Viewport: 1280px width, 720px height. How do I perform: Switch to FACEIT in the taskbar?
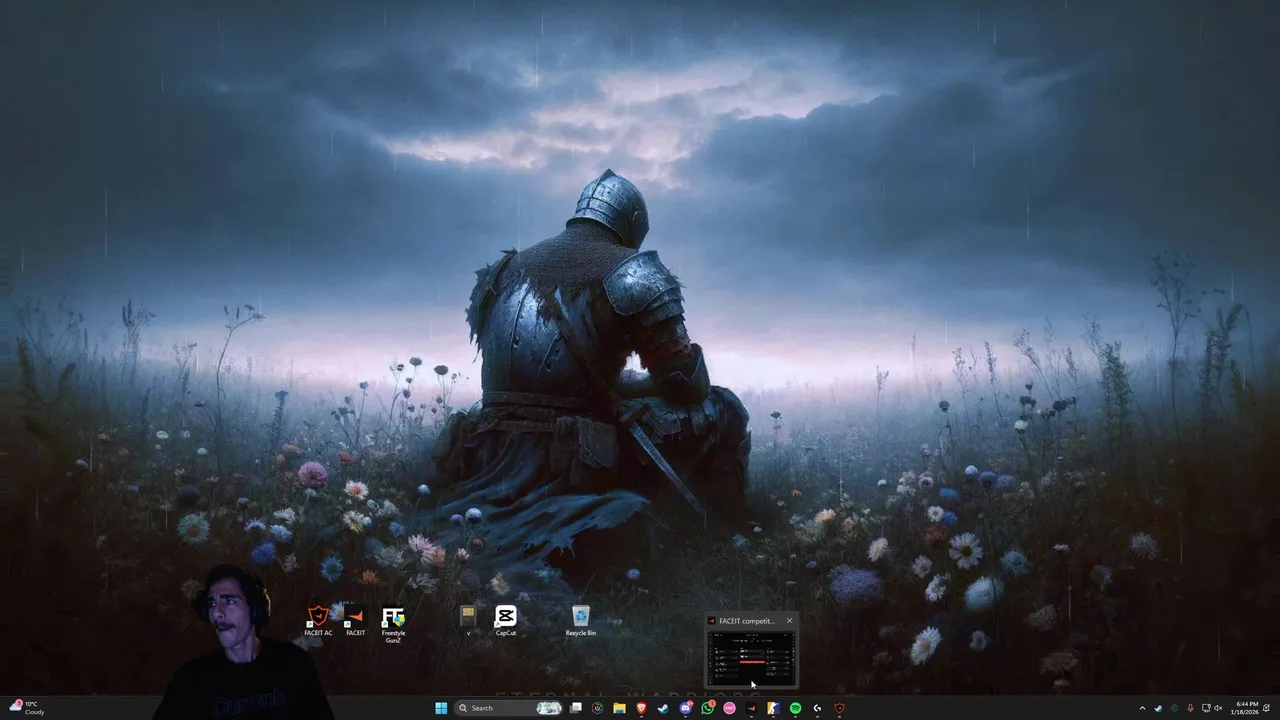751,708
